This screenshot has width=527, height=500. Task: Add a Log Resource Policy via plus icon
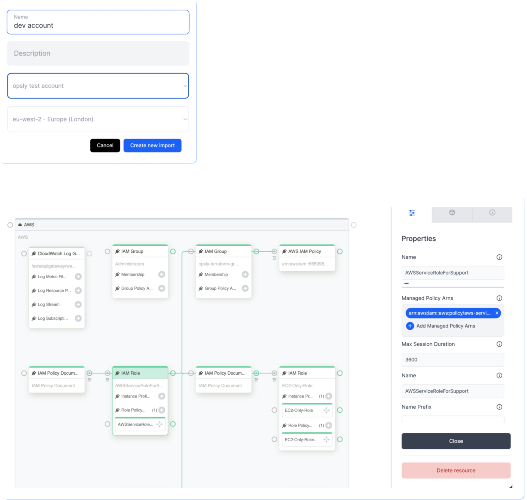[x=78, y=290]
